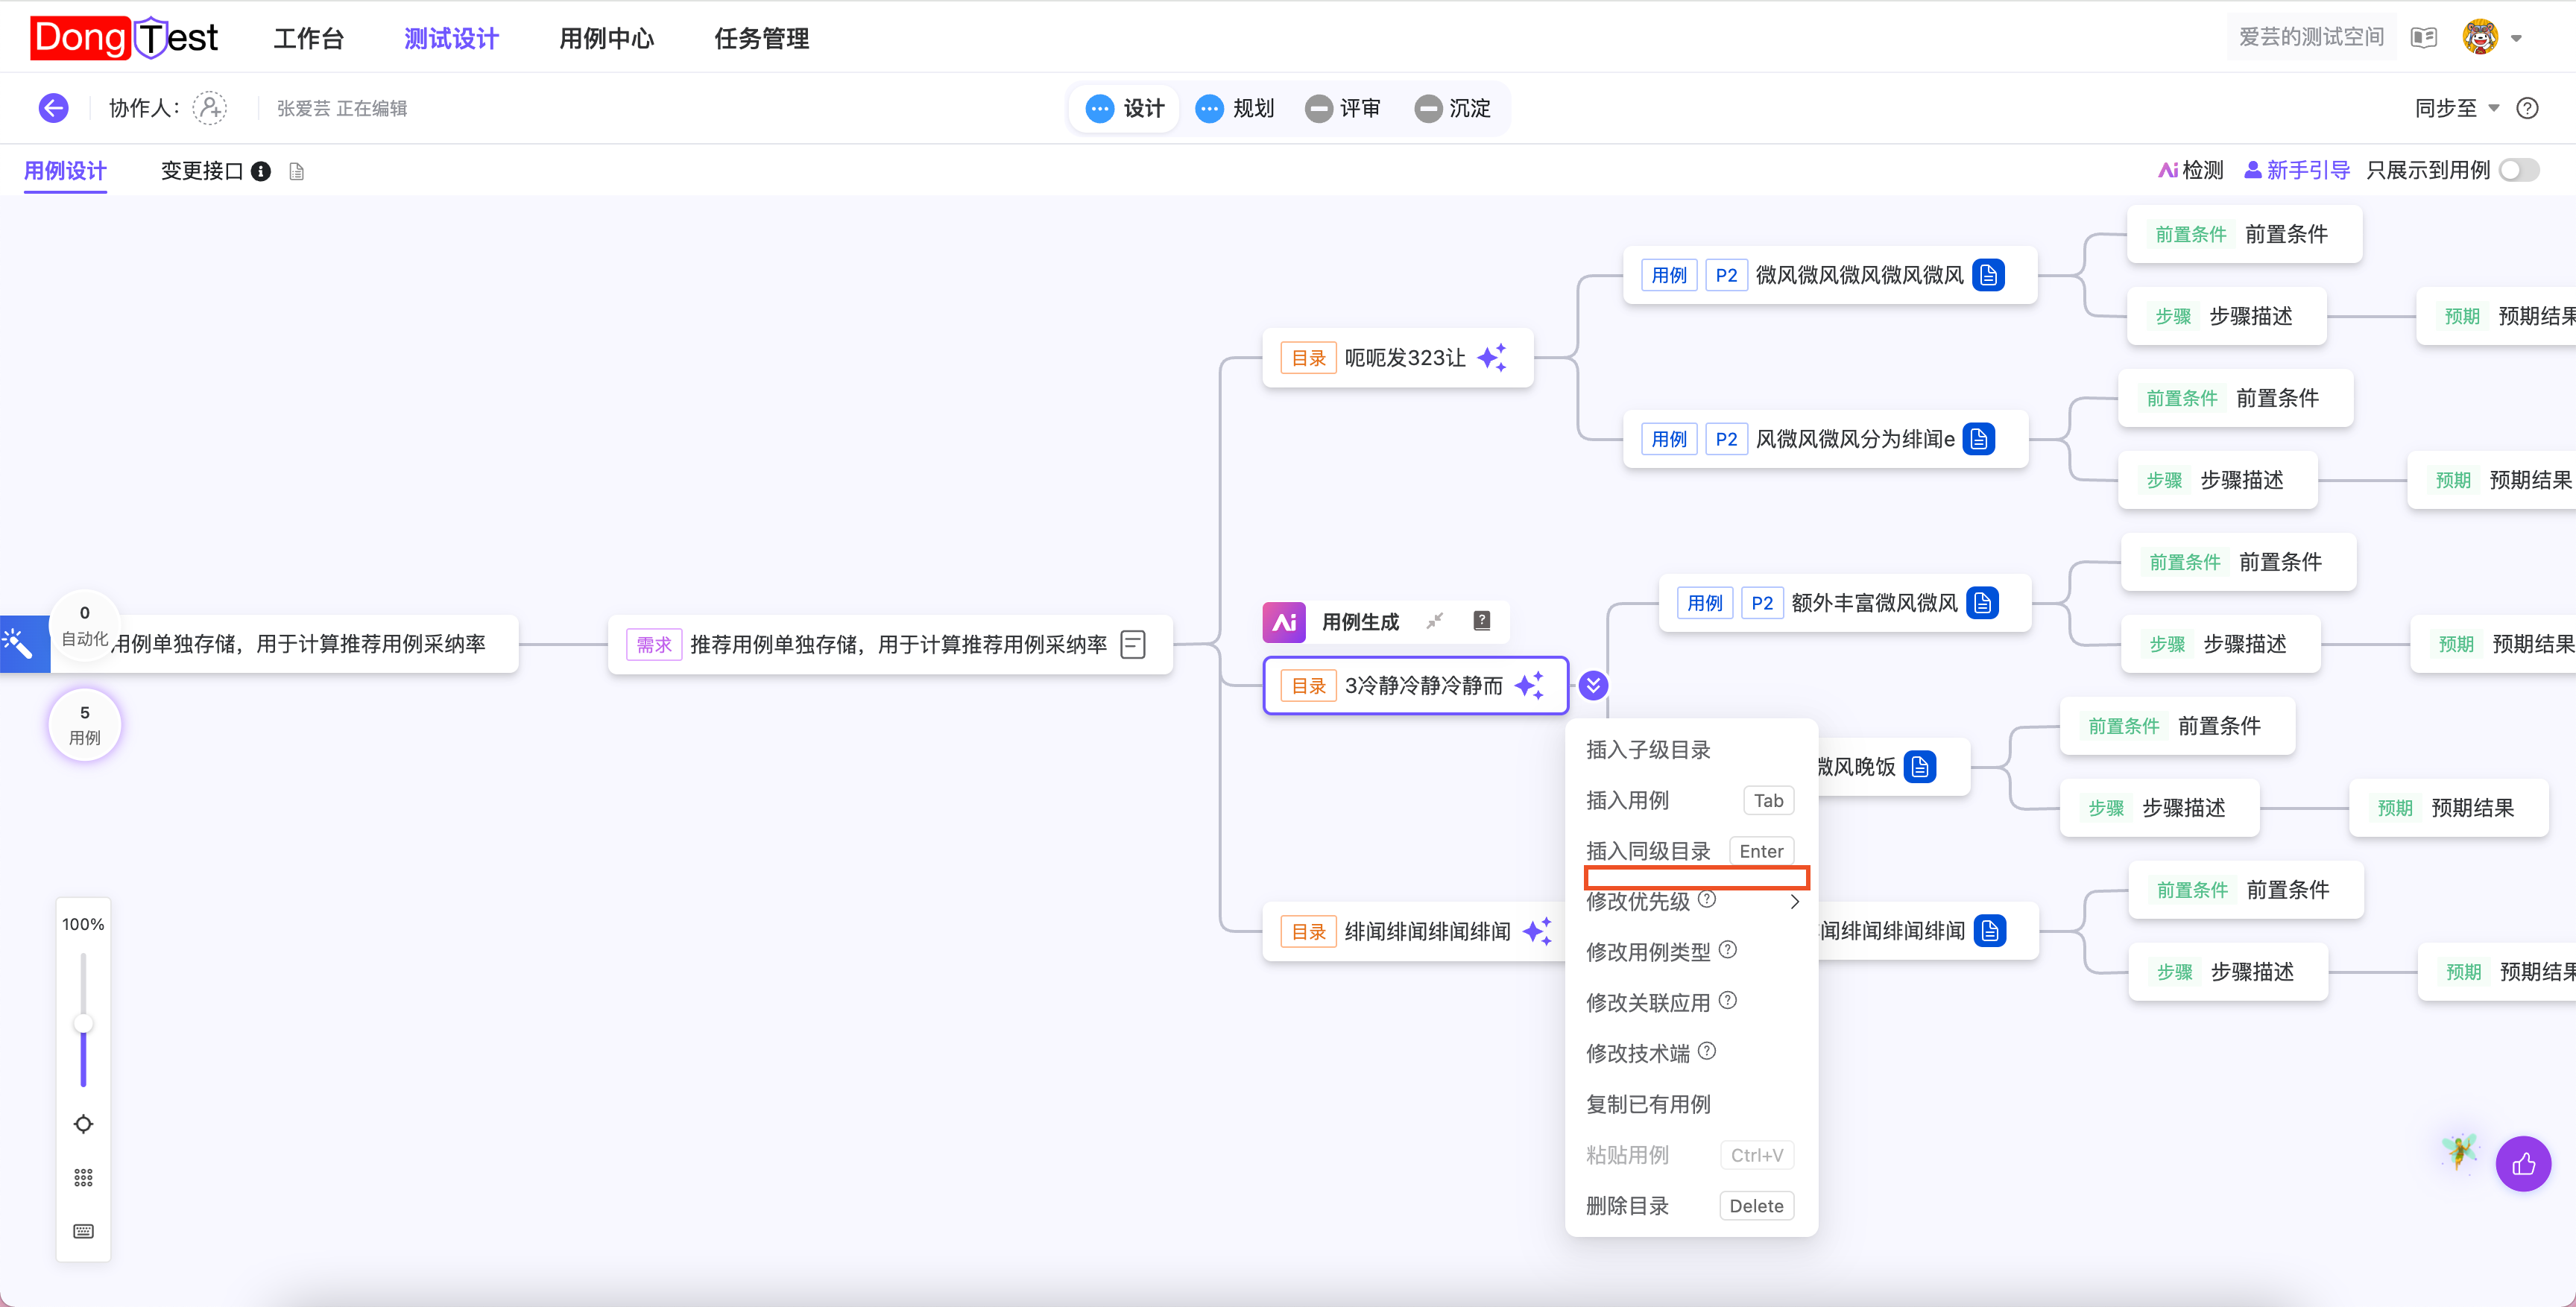The width and height of the screenshot is (2576, 1307).
Task: Click the help question mark icon by 同步至
Action: tap(2527, 108)
